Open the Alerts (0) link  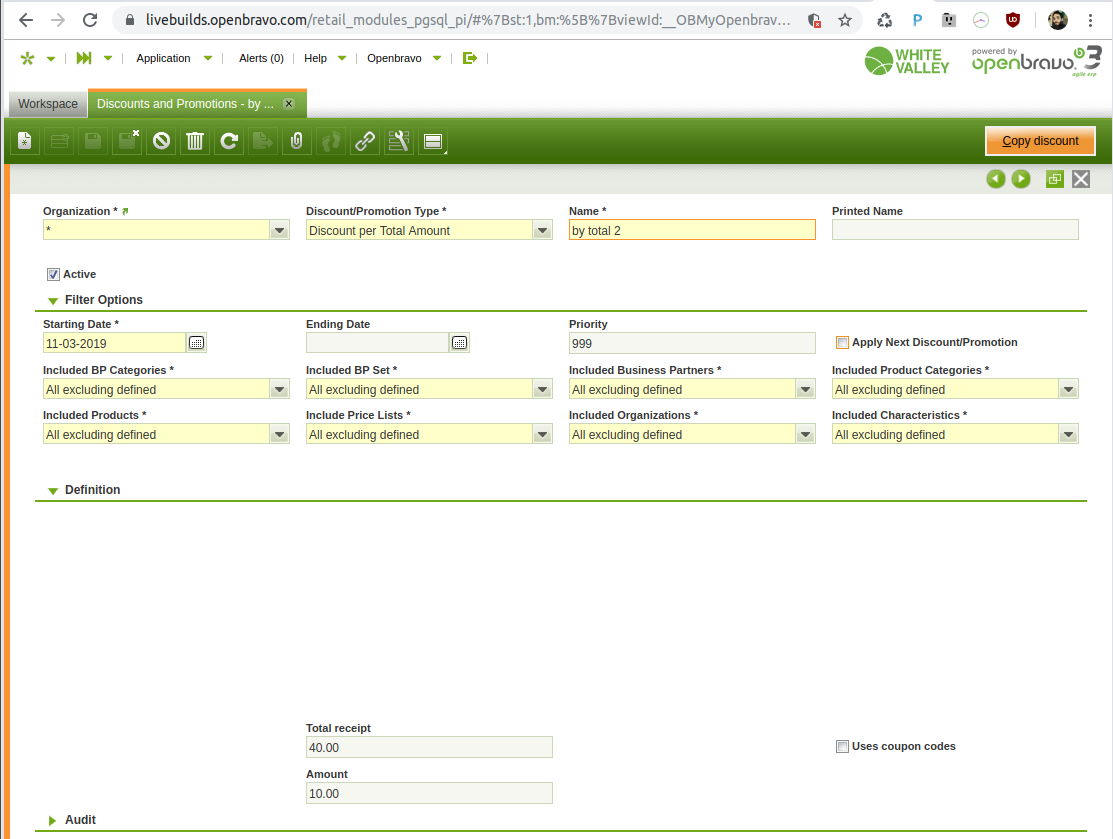point(261,59)
